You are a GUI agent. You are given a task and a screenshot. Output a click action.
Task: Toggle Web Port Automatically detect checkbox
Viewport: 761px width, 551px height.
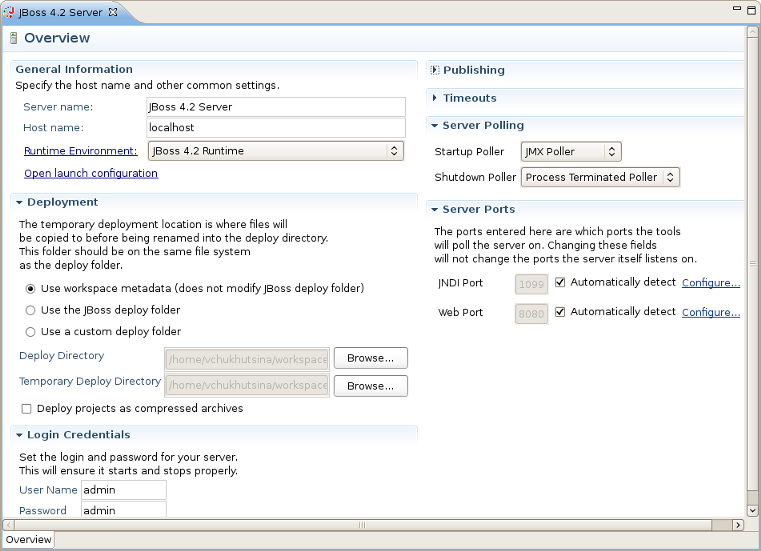[560, 312]
